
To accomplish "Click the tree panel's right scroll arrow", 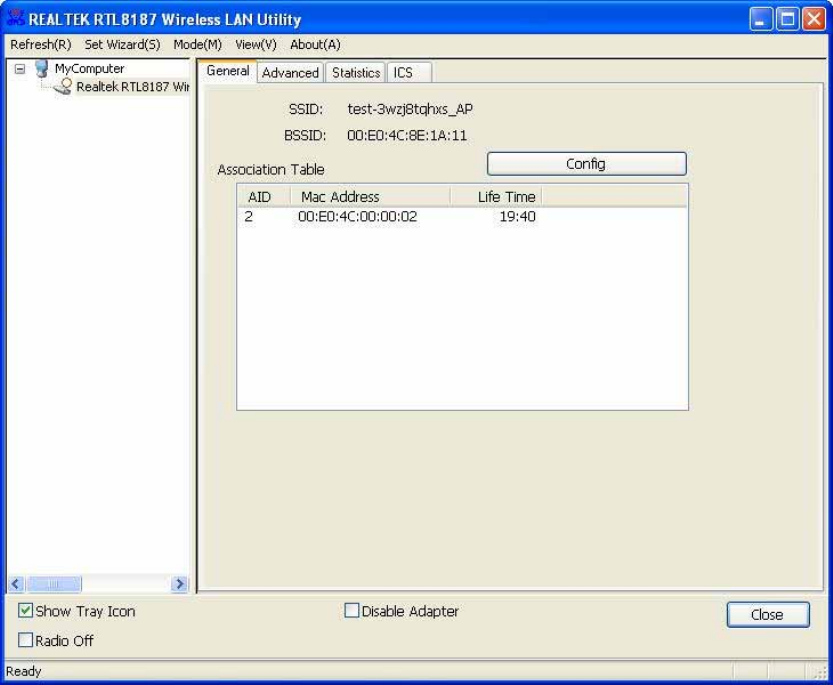I will [180, 584].
